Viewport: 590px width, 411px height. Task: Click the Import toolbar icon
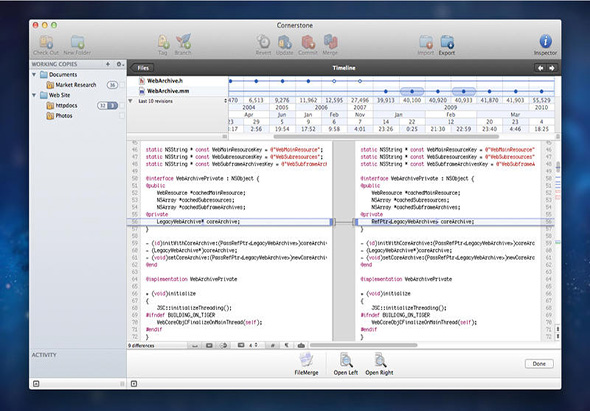426,41
